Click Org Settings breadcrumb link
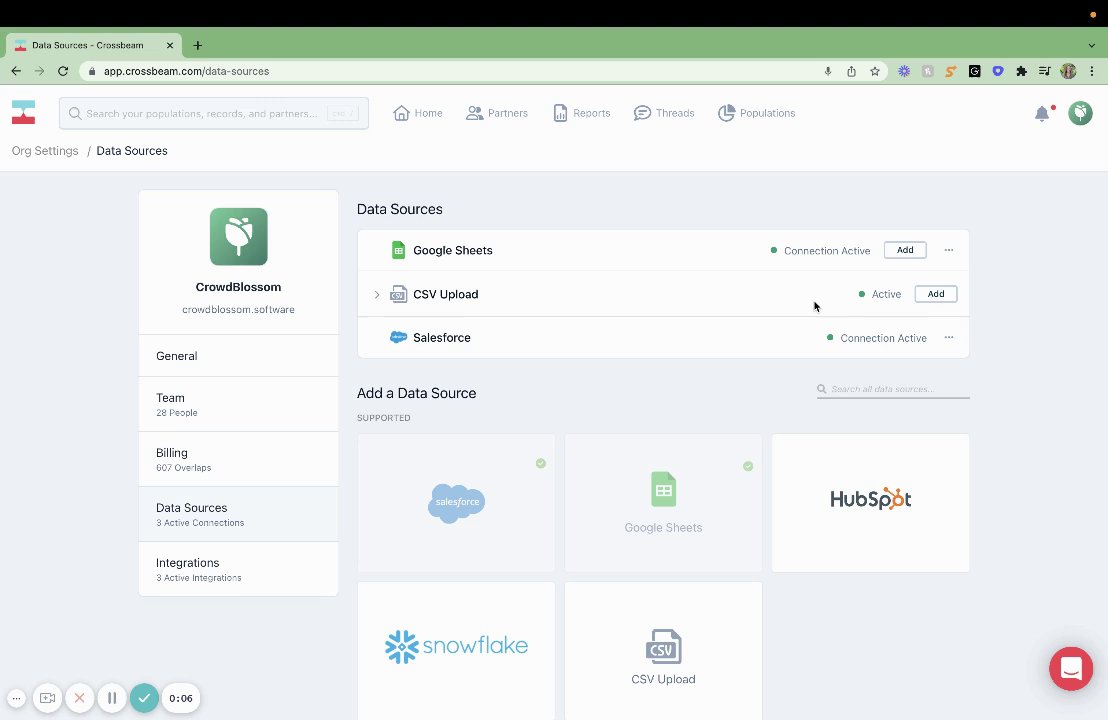This screenshot has width=1108, height=720. click(45, 151)
